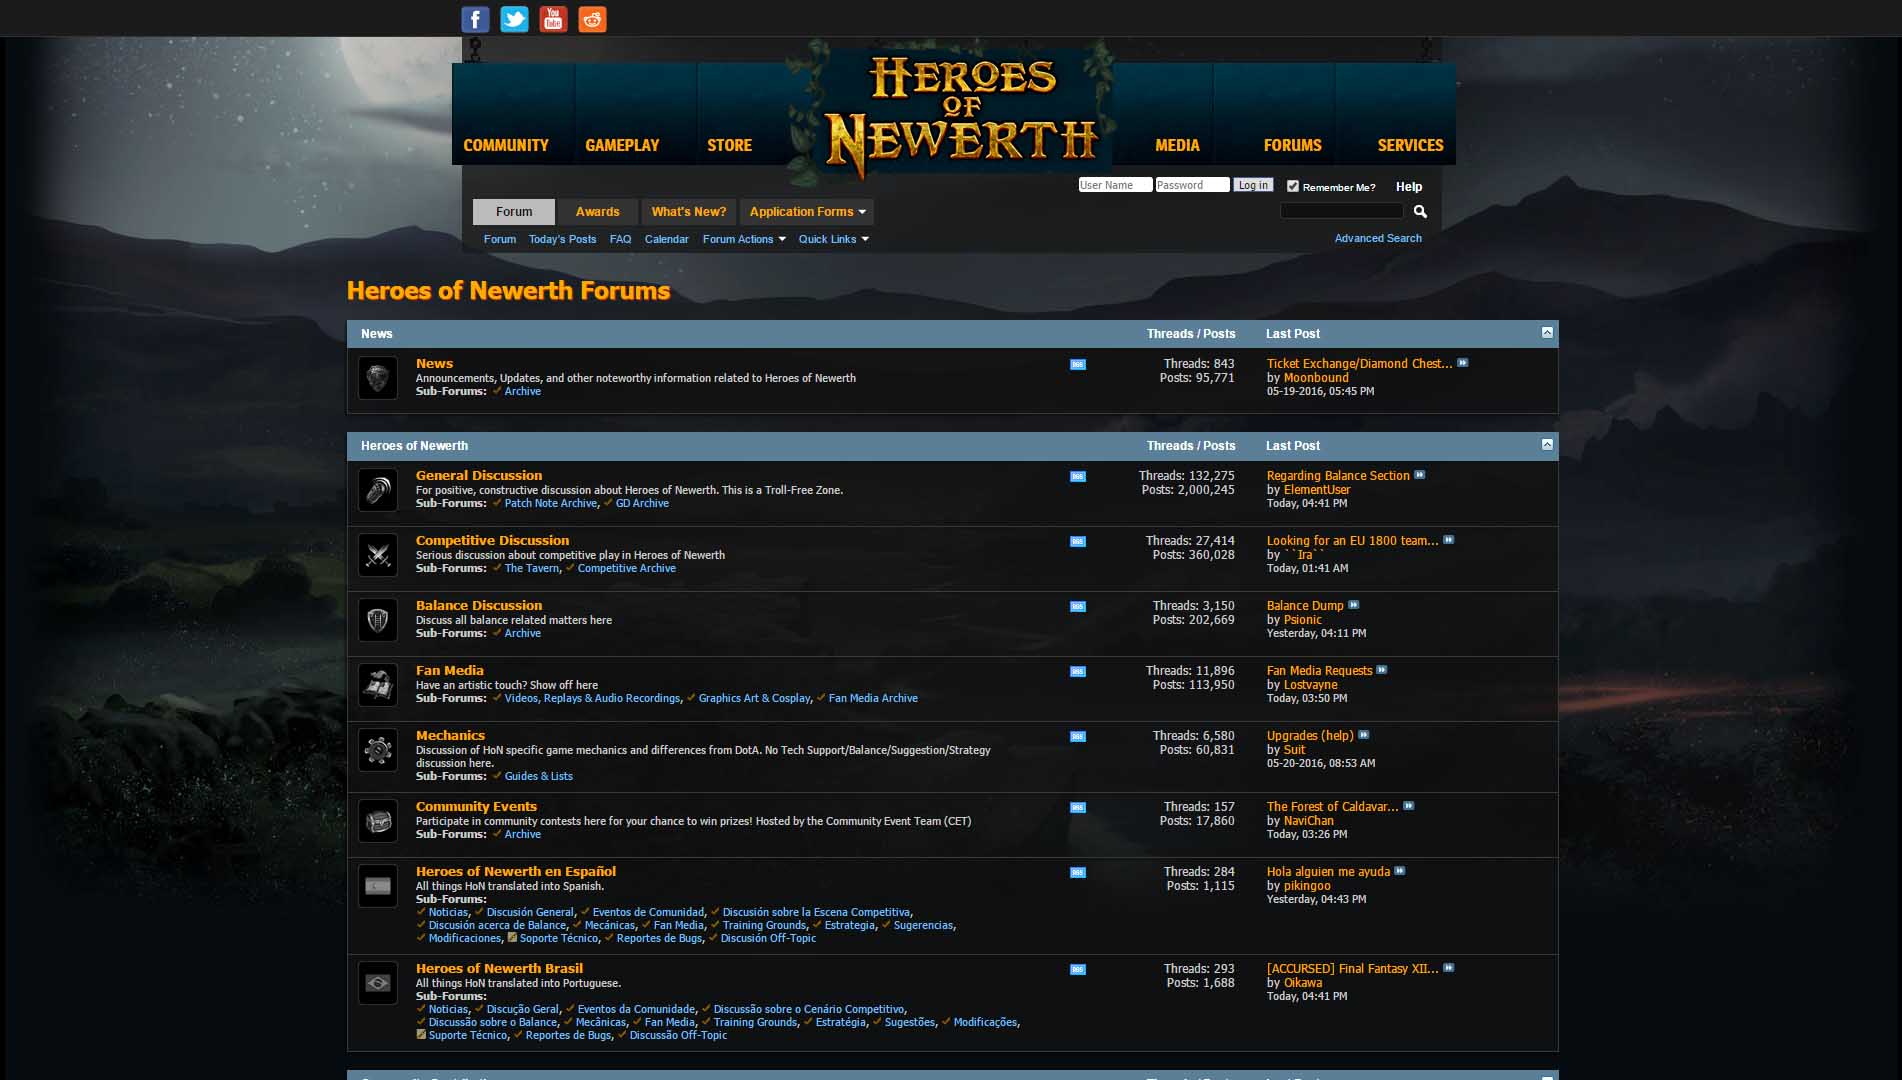Click the Heroes of Newerth en Español flag icon
Image resolution: width=1902 pixels, height=1080 pixels.
click(x=378, y=886)
